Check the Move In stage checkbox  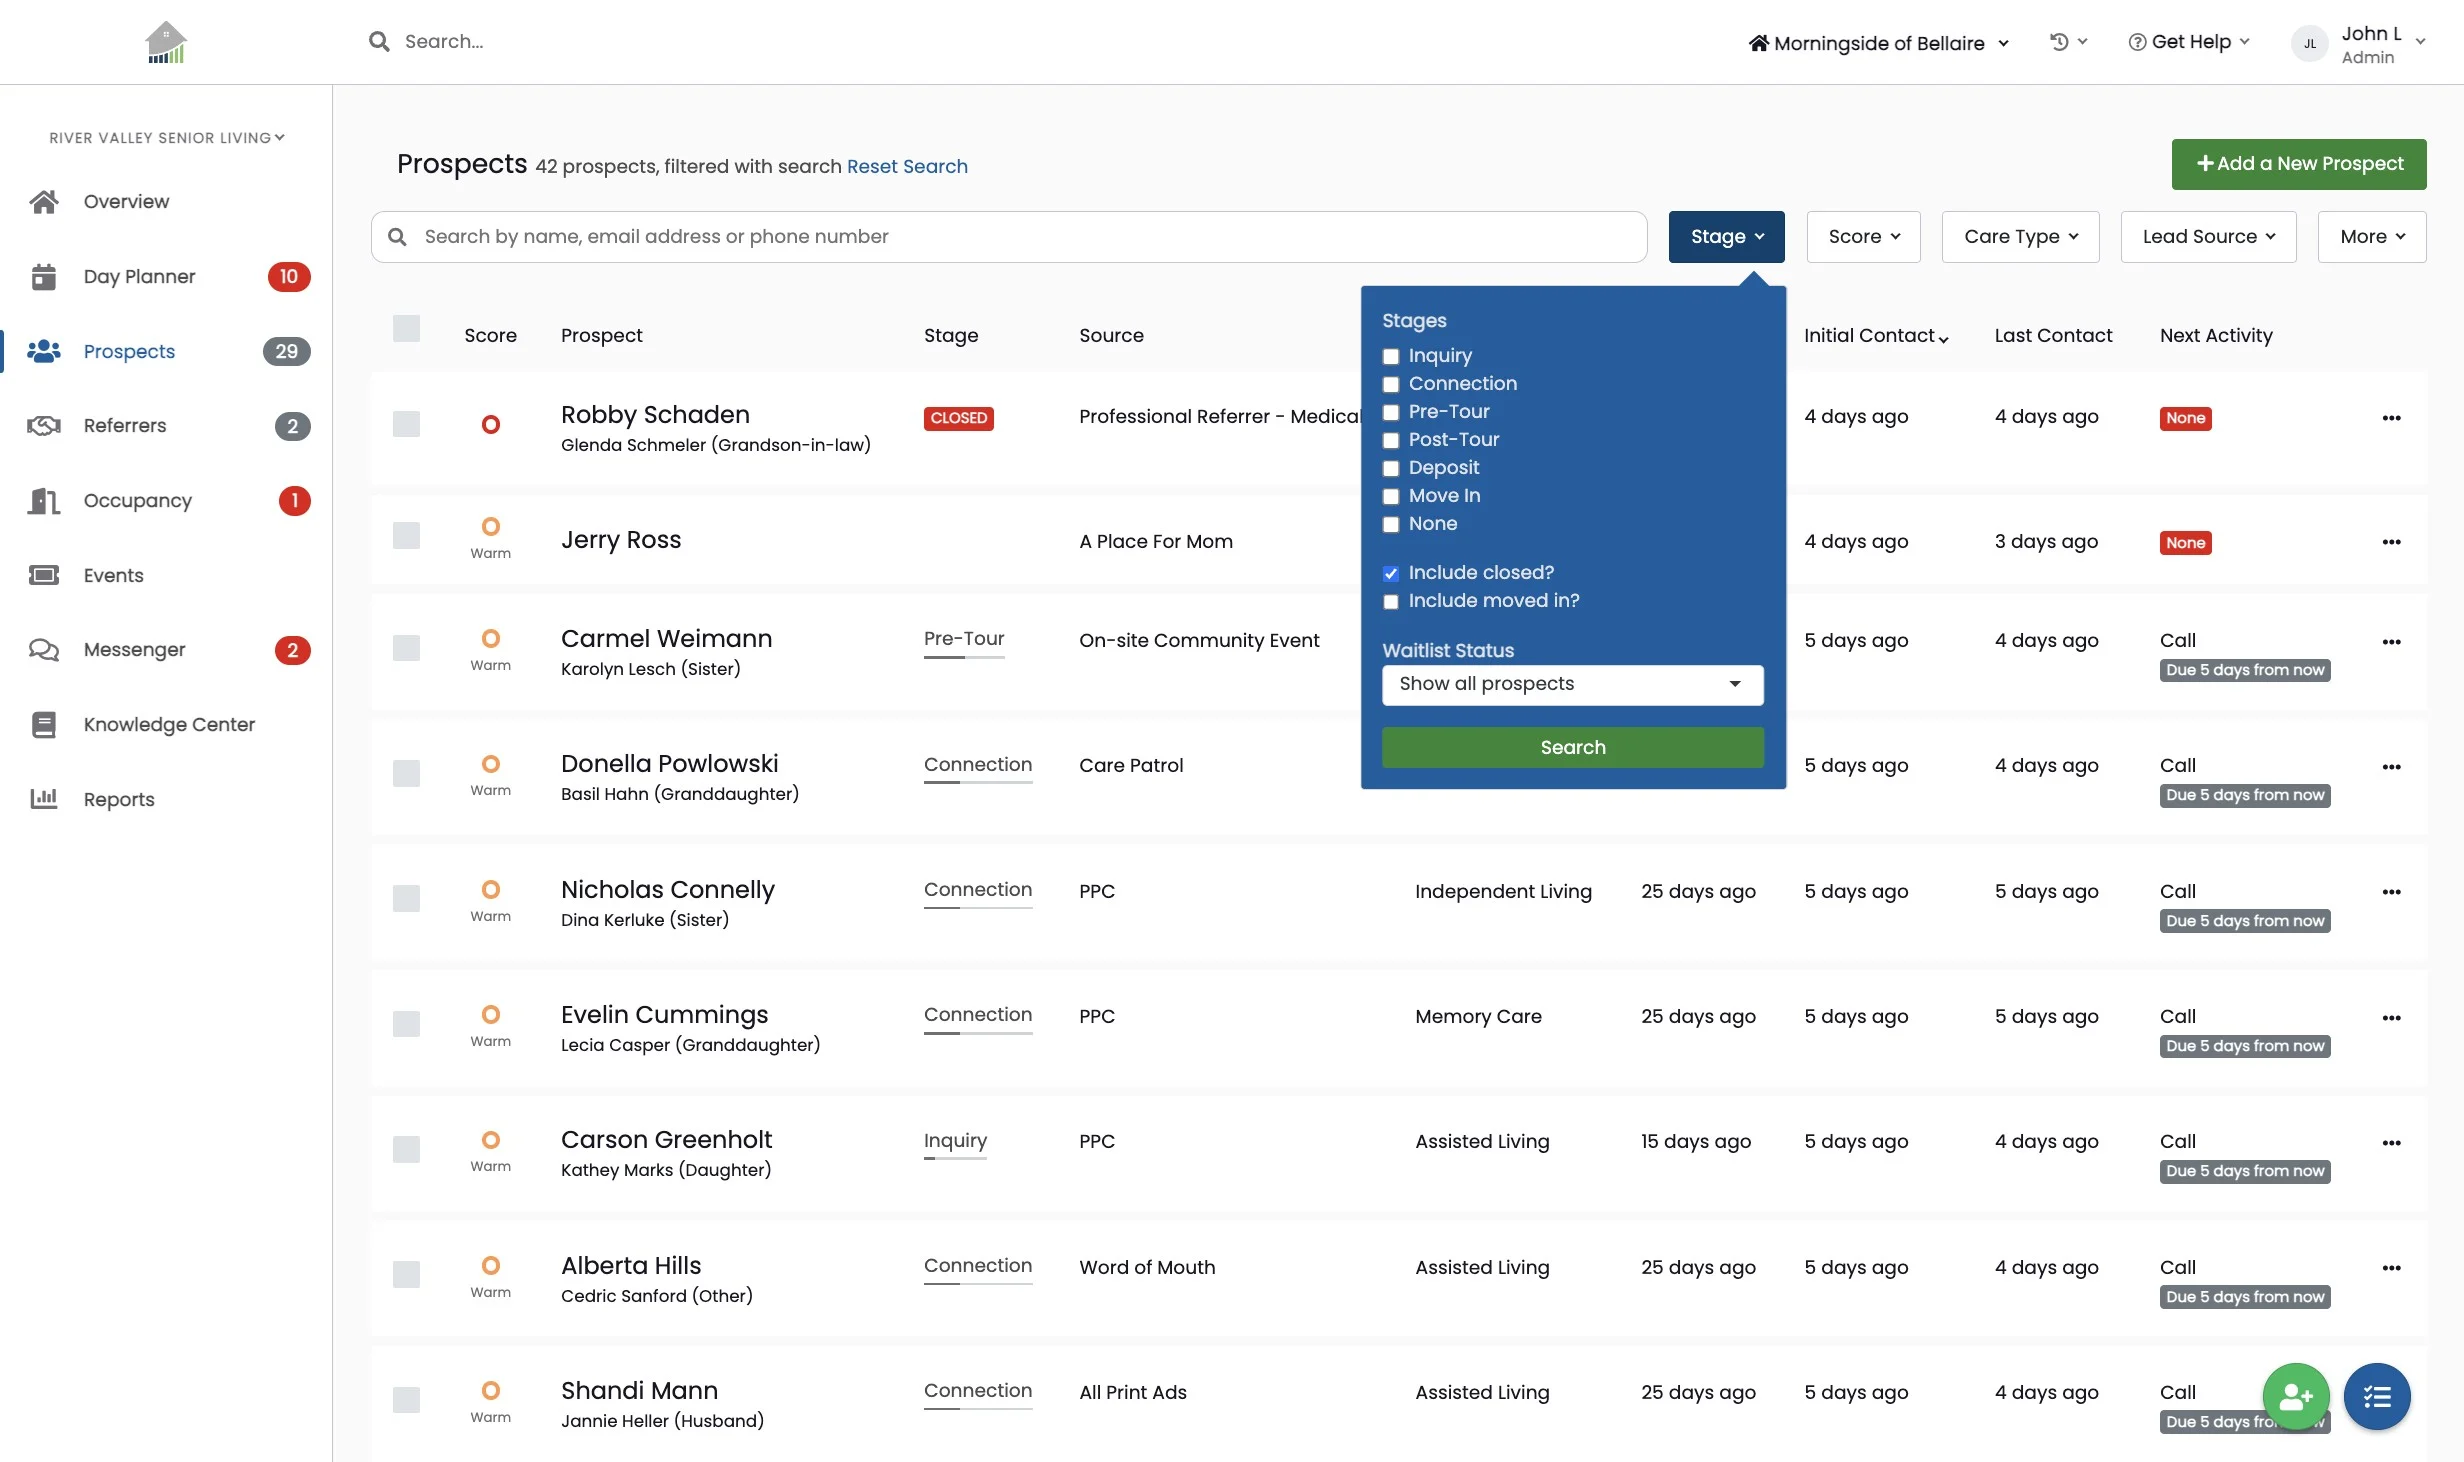click(1391, 496)
